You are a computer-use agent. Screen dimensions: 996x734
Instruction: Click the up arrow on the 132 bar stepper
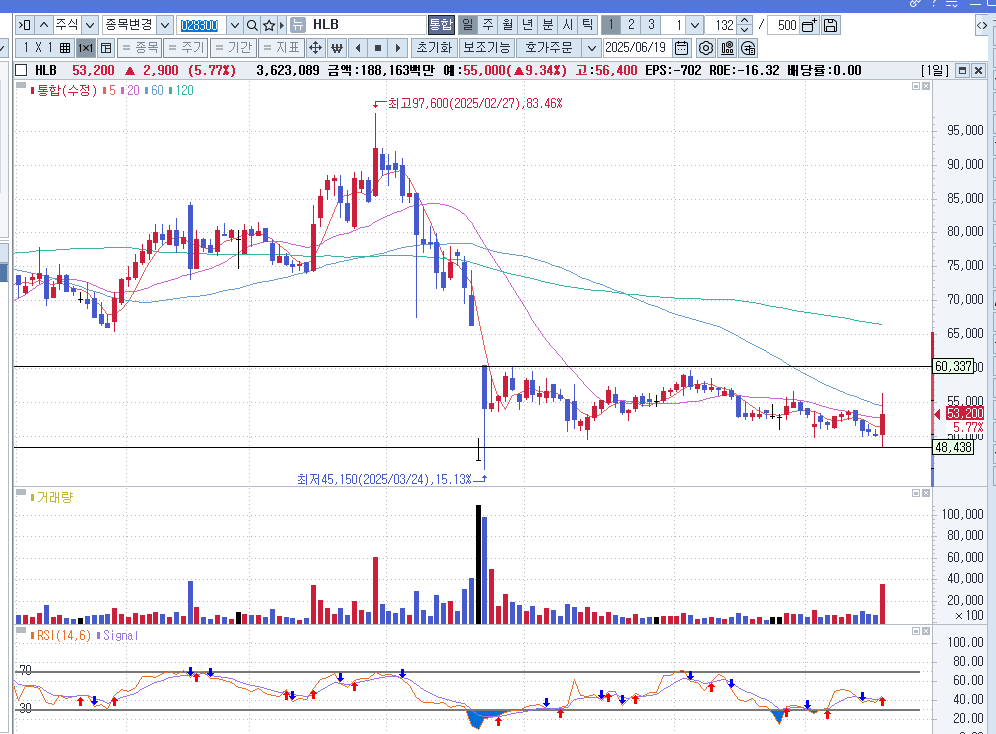pyautogui.click(x=745, y=21)
